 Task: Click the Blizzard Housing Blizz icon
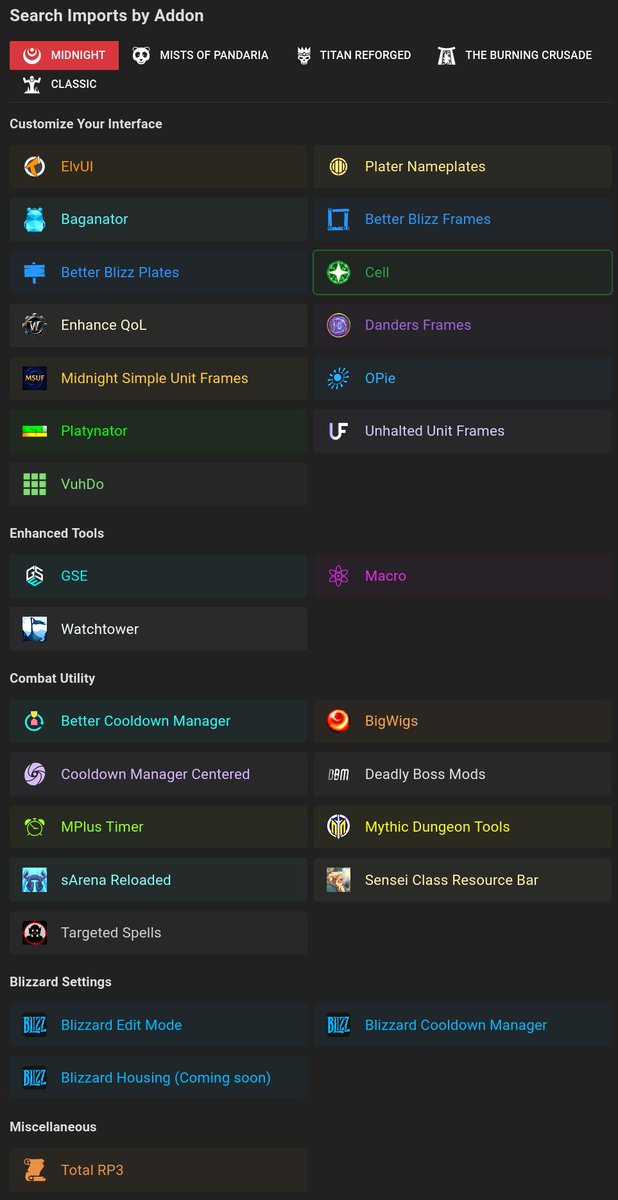click(x=35, y=1079)
